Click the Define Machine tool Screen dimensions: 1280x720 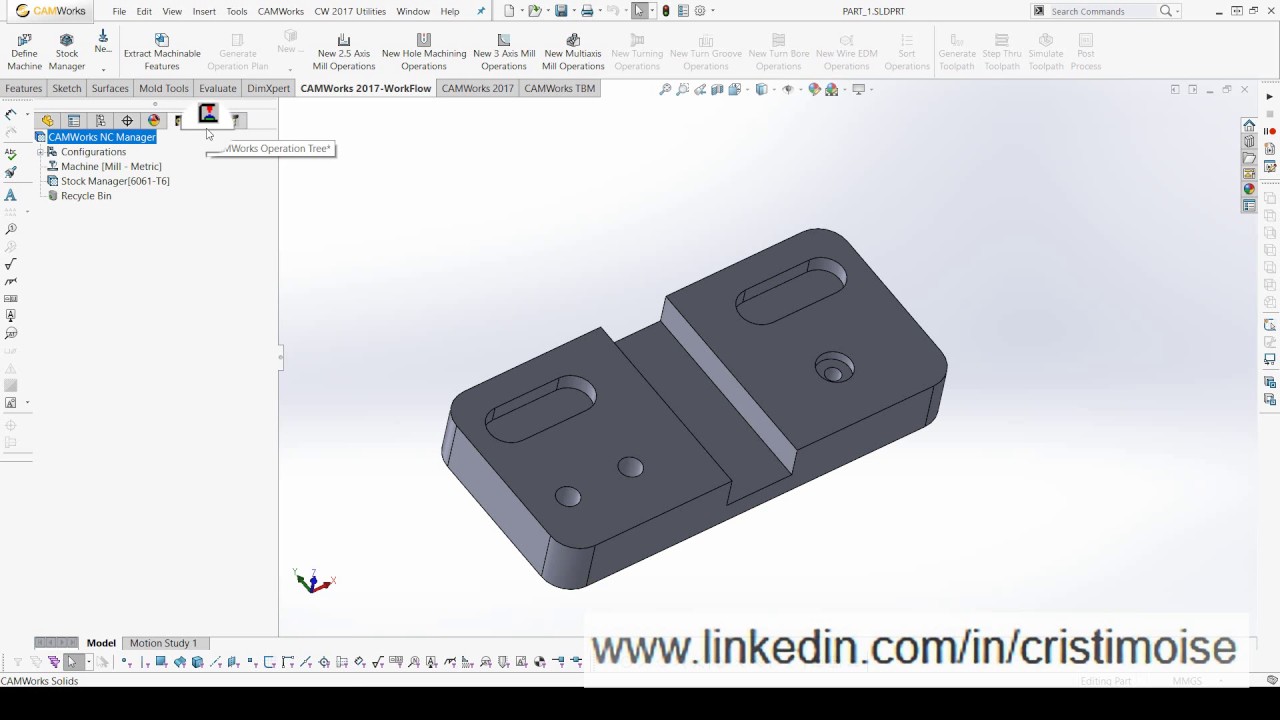(x=25, y=52)
